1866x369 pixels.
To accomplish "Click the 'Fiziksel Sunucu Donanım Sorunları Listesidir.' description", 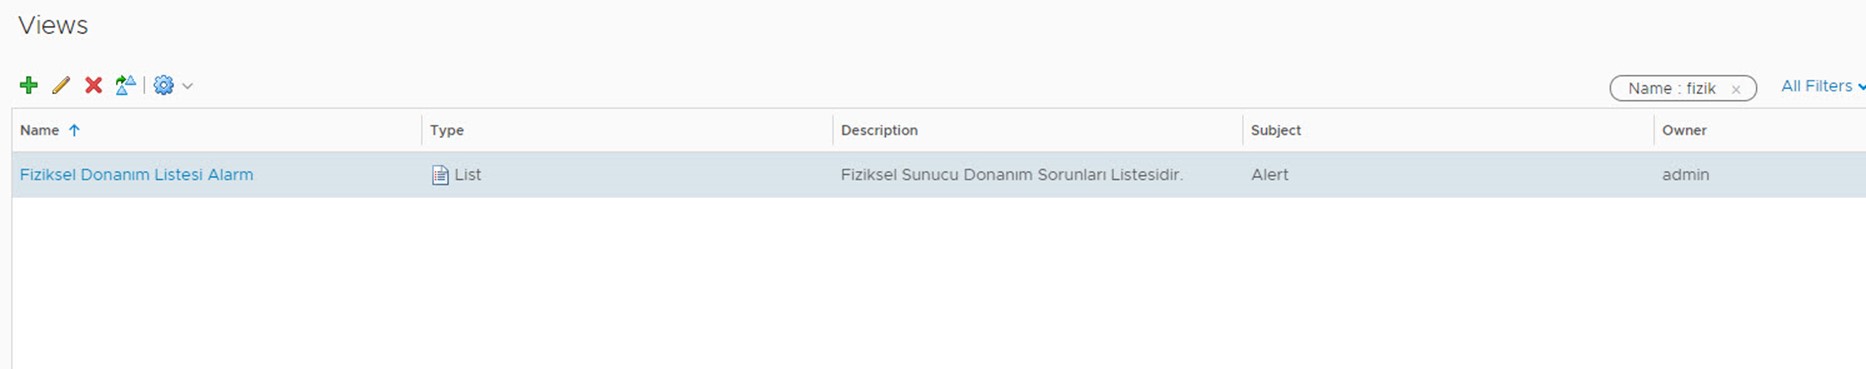I will point(1012,174).
